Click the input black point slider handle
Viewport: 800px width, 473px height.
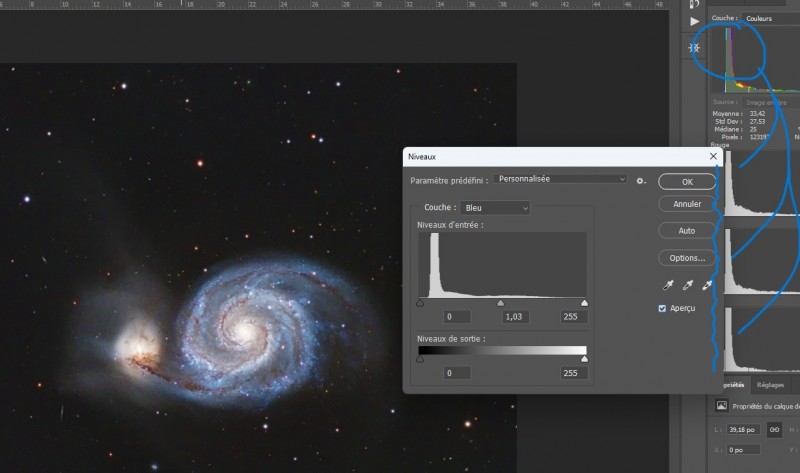pyautogui.click(x=420, y=303)
